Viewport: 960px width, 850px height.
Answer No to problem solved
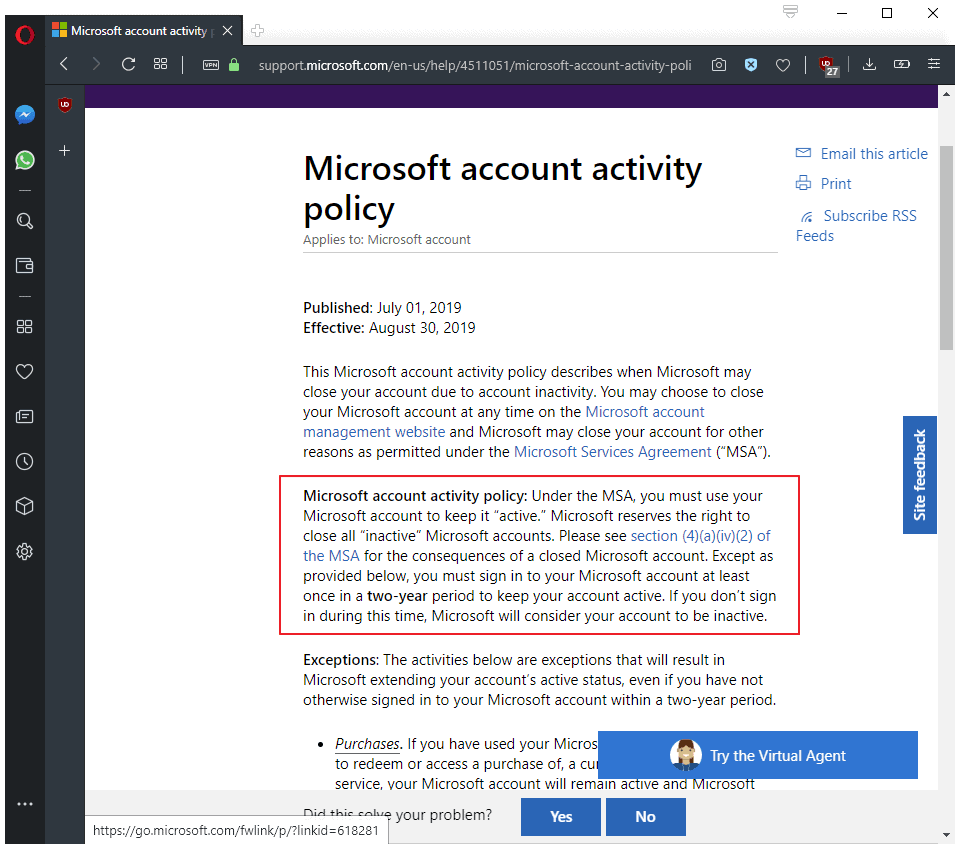[645, 816]
